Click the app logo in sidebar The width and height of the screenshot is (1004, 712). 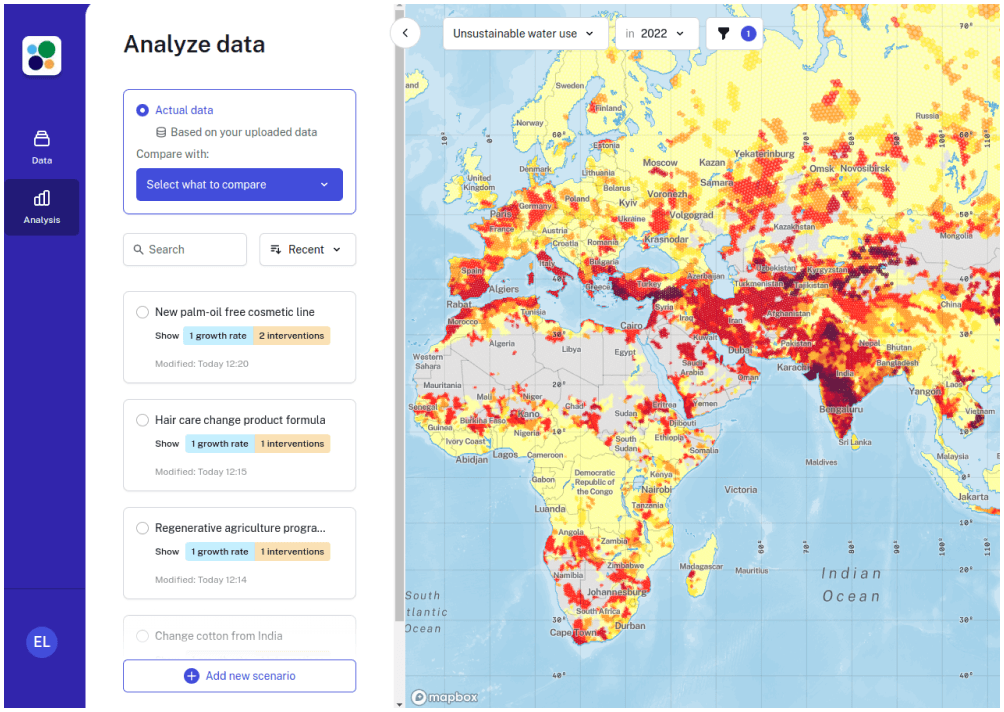42,56
